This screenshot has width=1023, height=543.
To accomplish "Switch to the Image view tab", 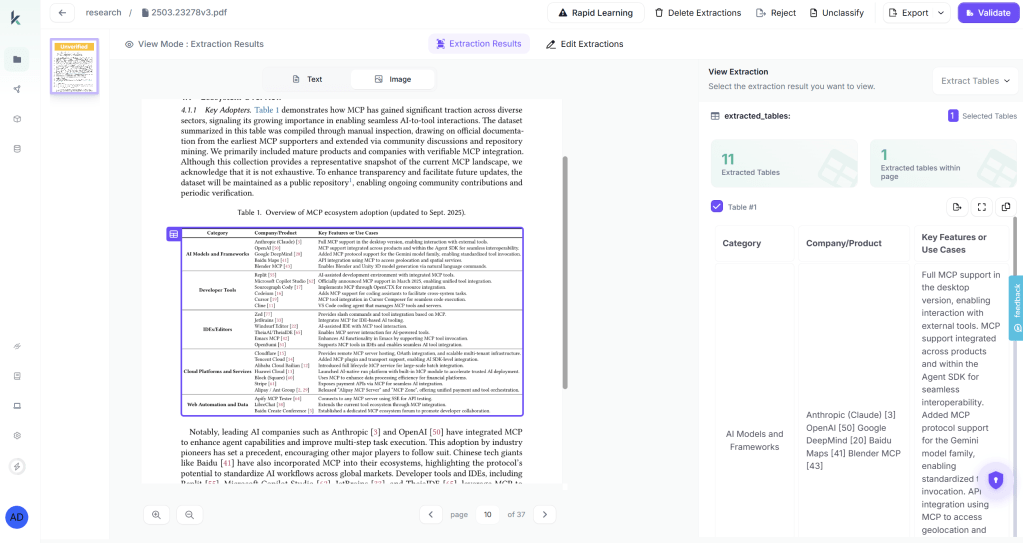I will click(392, 79).
